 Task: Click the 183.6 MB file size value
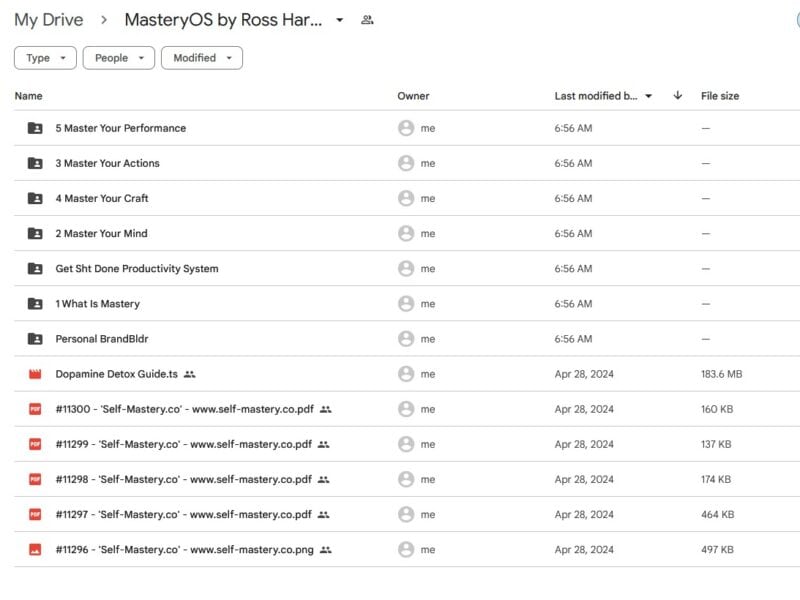point(721,374)
